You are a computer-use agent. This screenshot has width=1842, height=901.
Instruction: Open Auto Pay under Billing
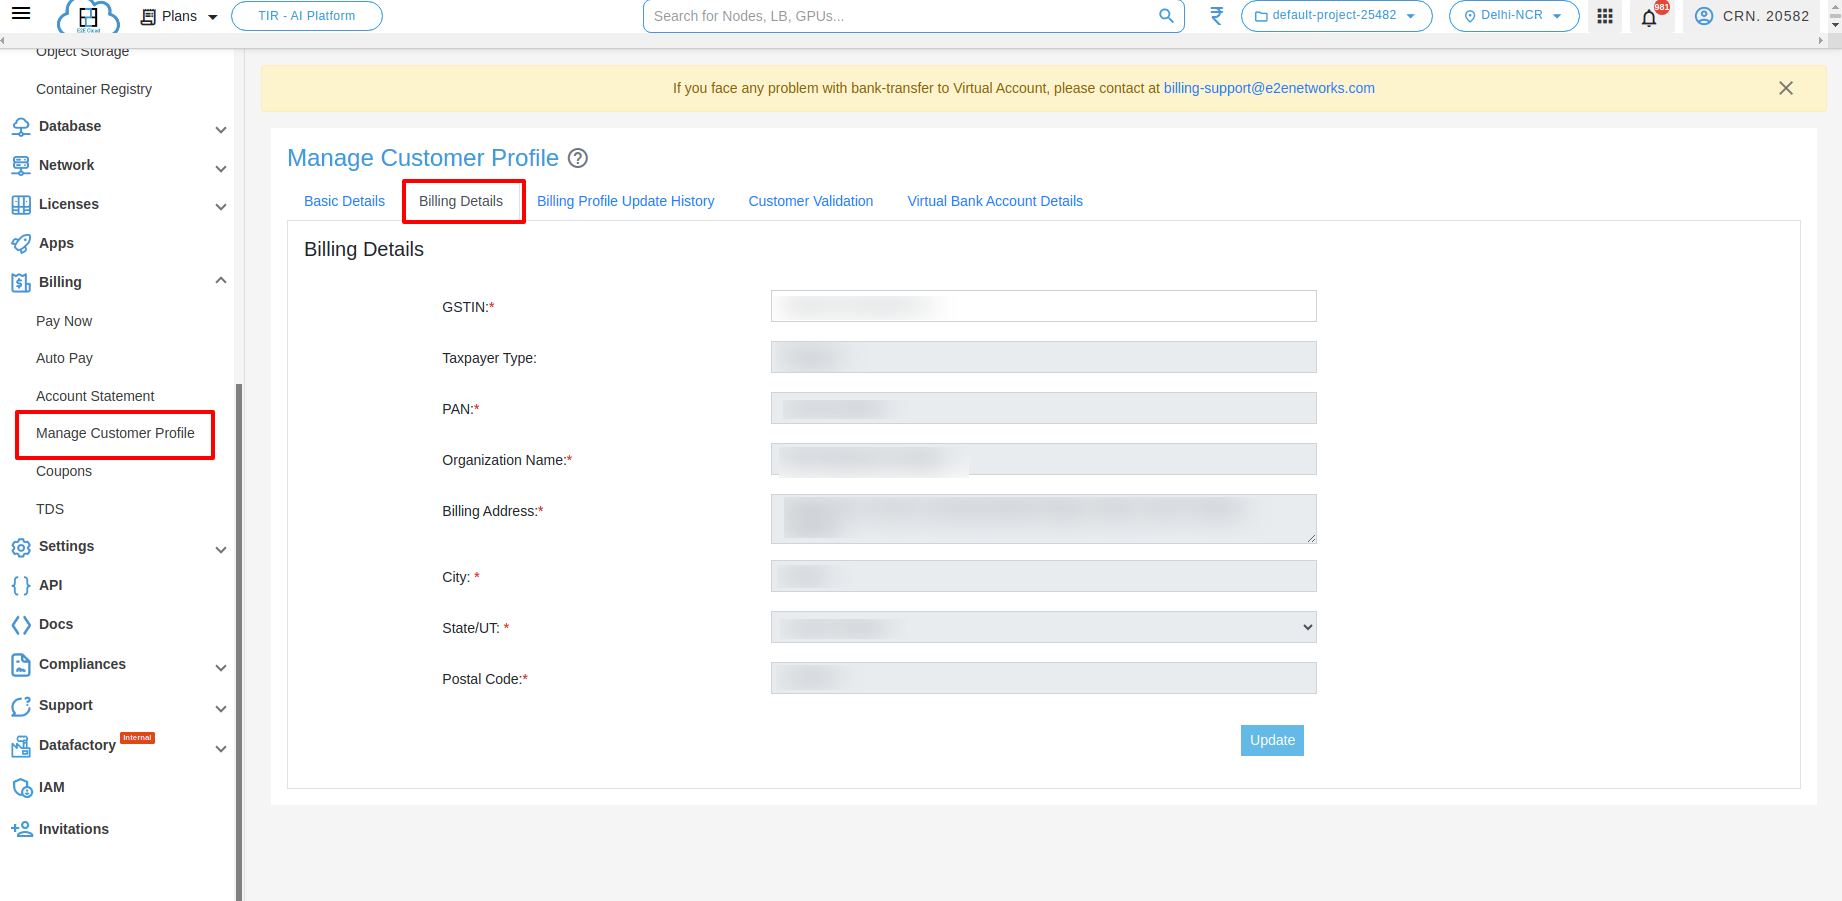[x=64, y=358]
